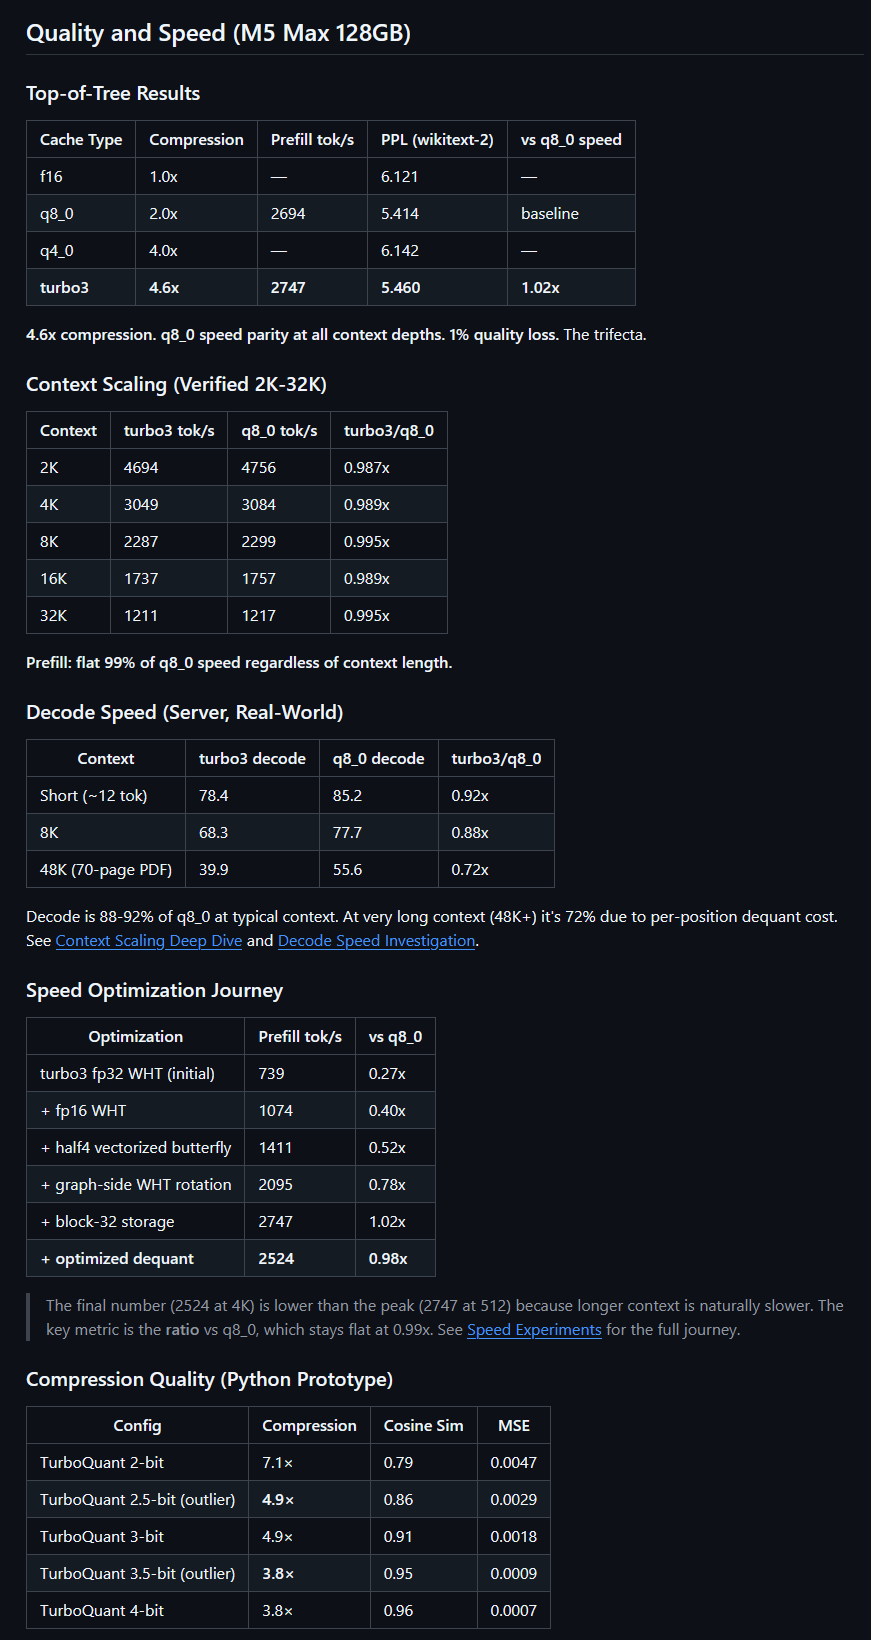Click the TurboQuant 2.5-bit (outlier) cell
Viewport: 871px width, 1640px height.
click(137, 1500)
